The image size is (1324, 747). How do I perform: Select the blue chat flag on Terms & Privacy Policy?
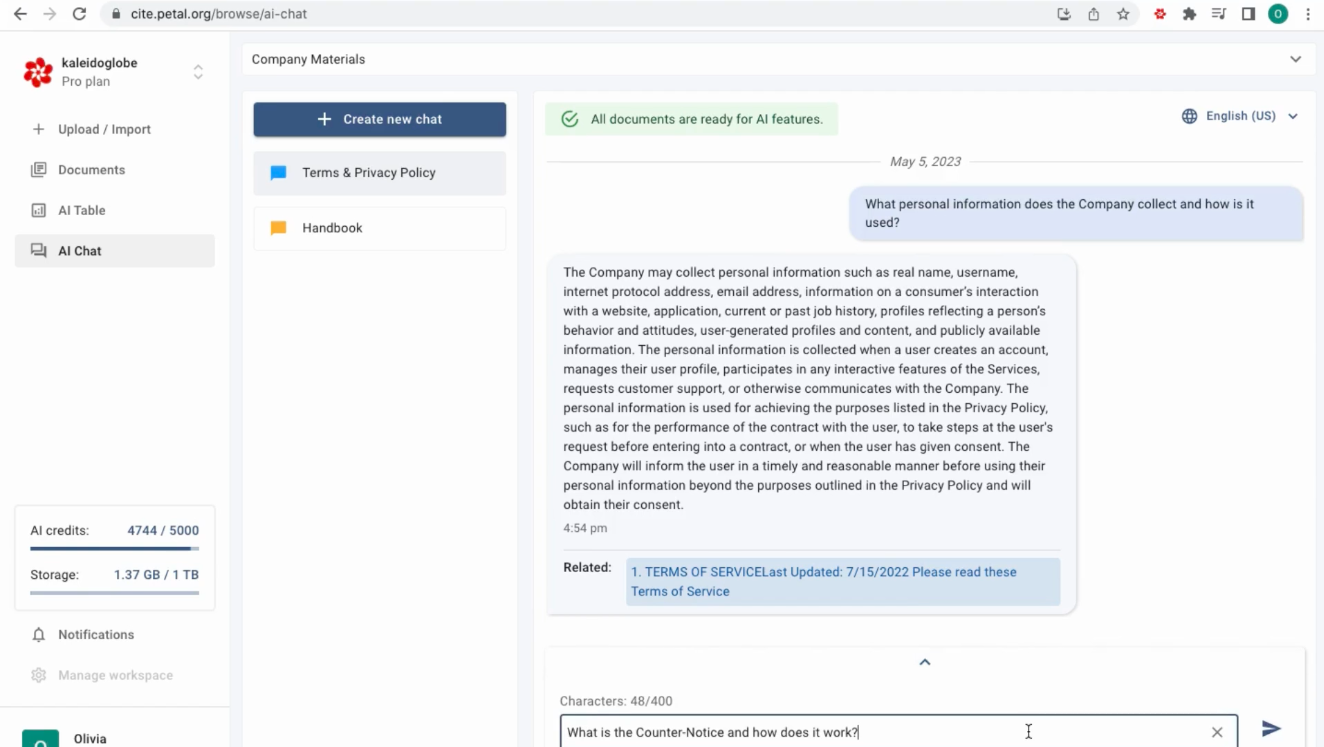280,172
